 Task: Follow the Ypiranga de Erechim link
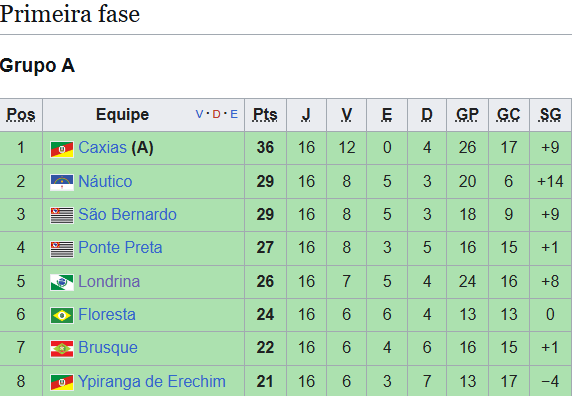[152, 381]
